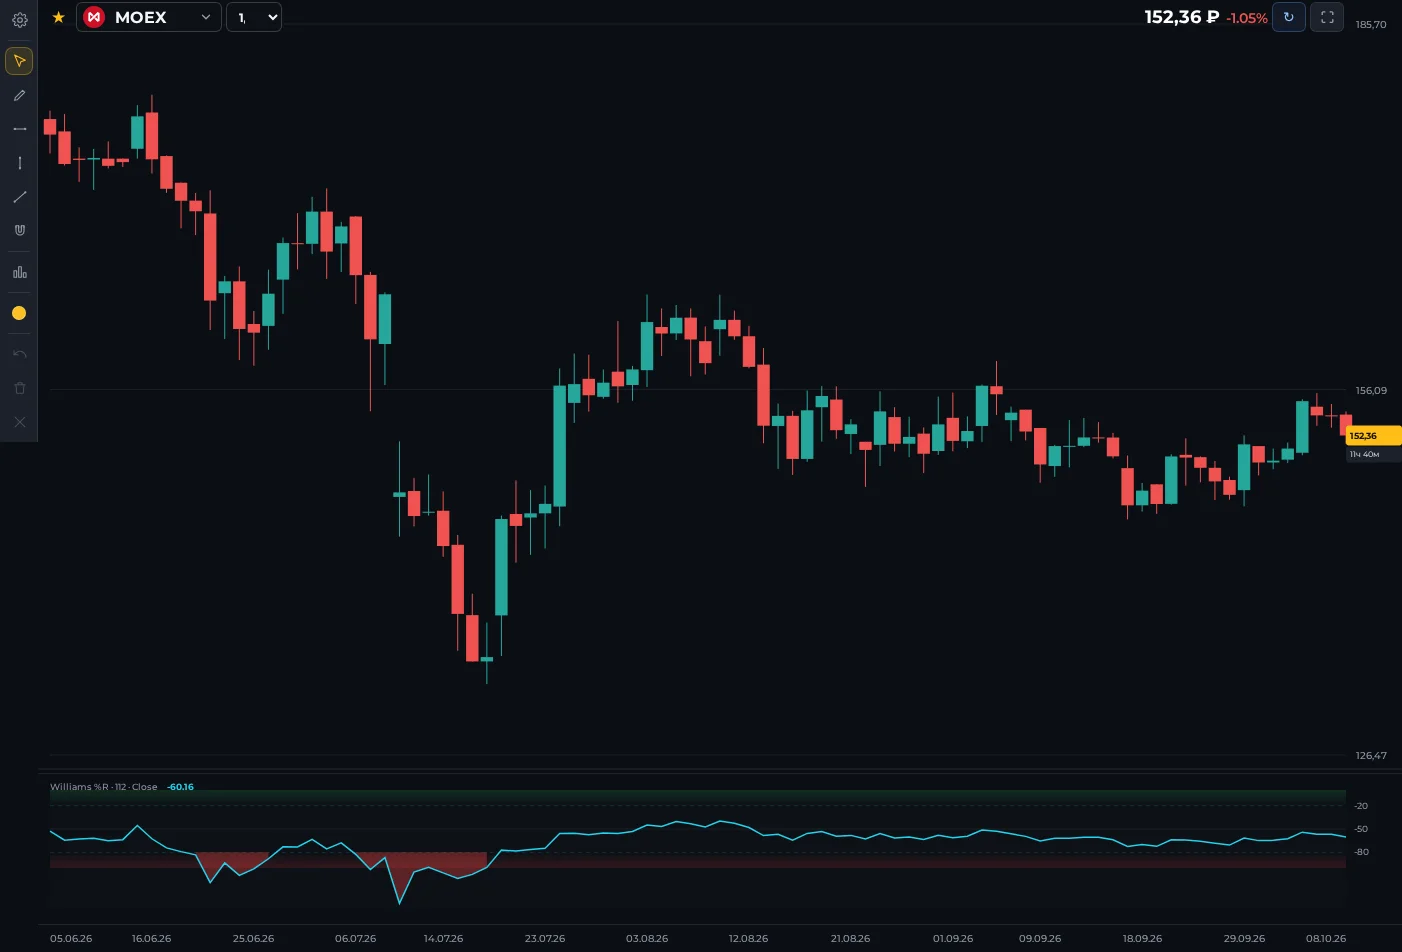The image size is (1402, 952).
Task: Open the indicators bar chart icon
Action: pyautogui.click(x=19, y=272)
